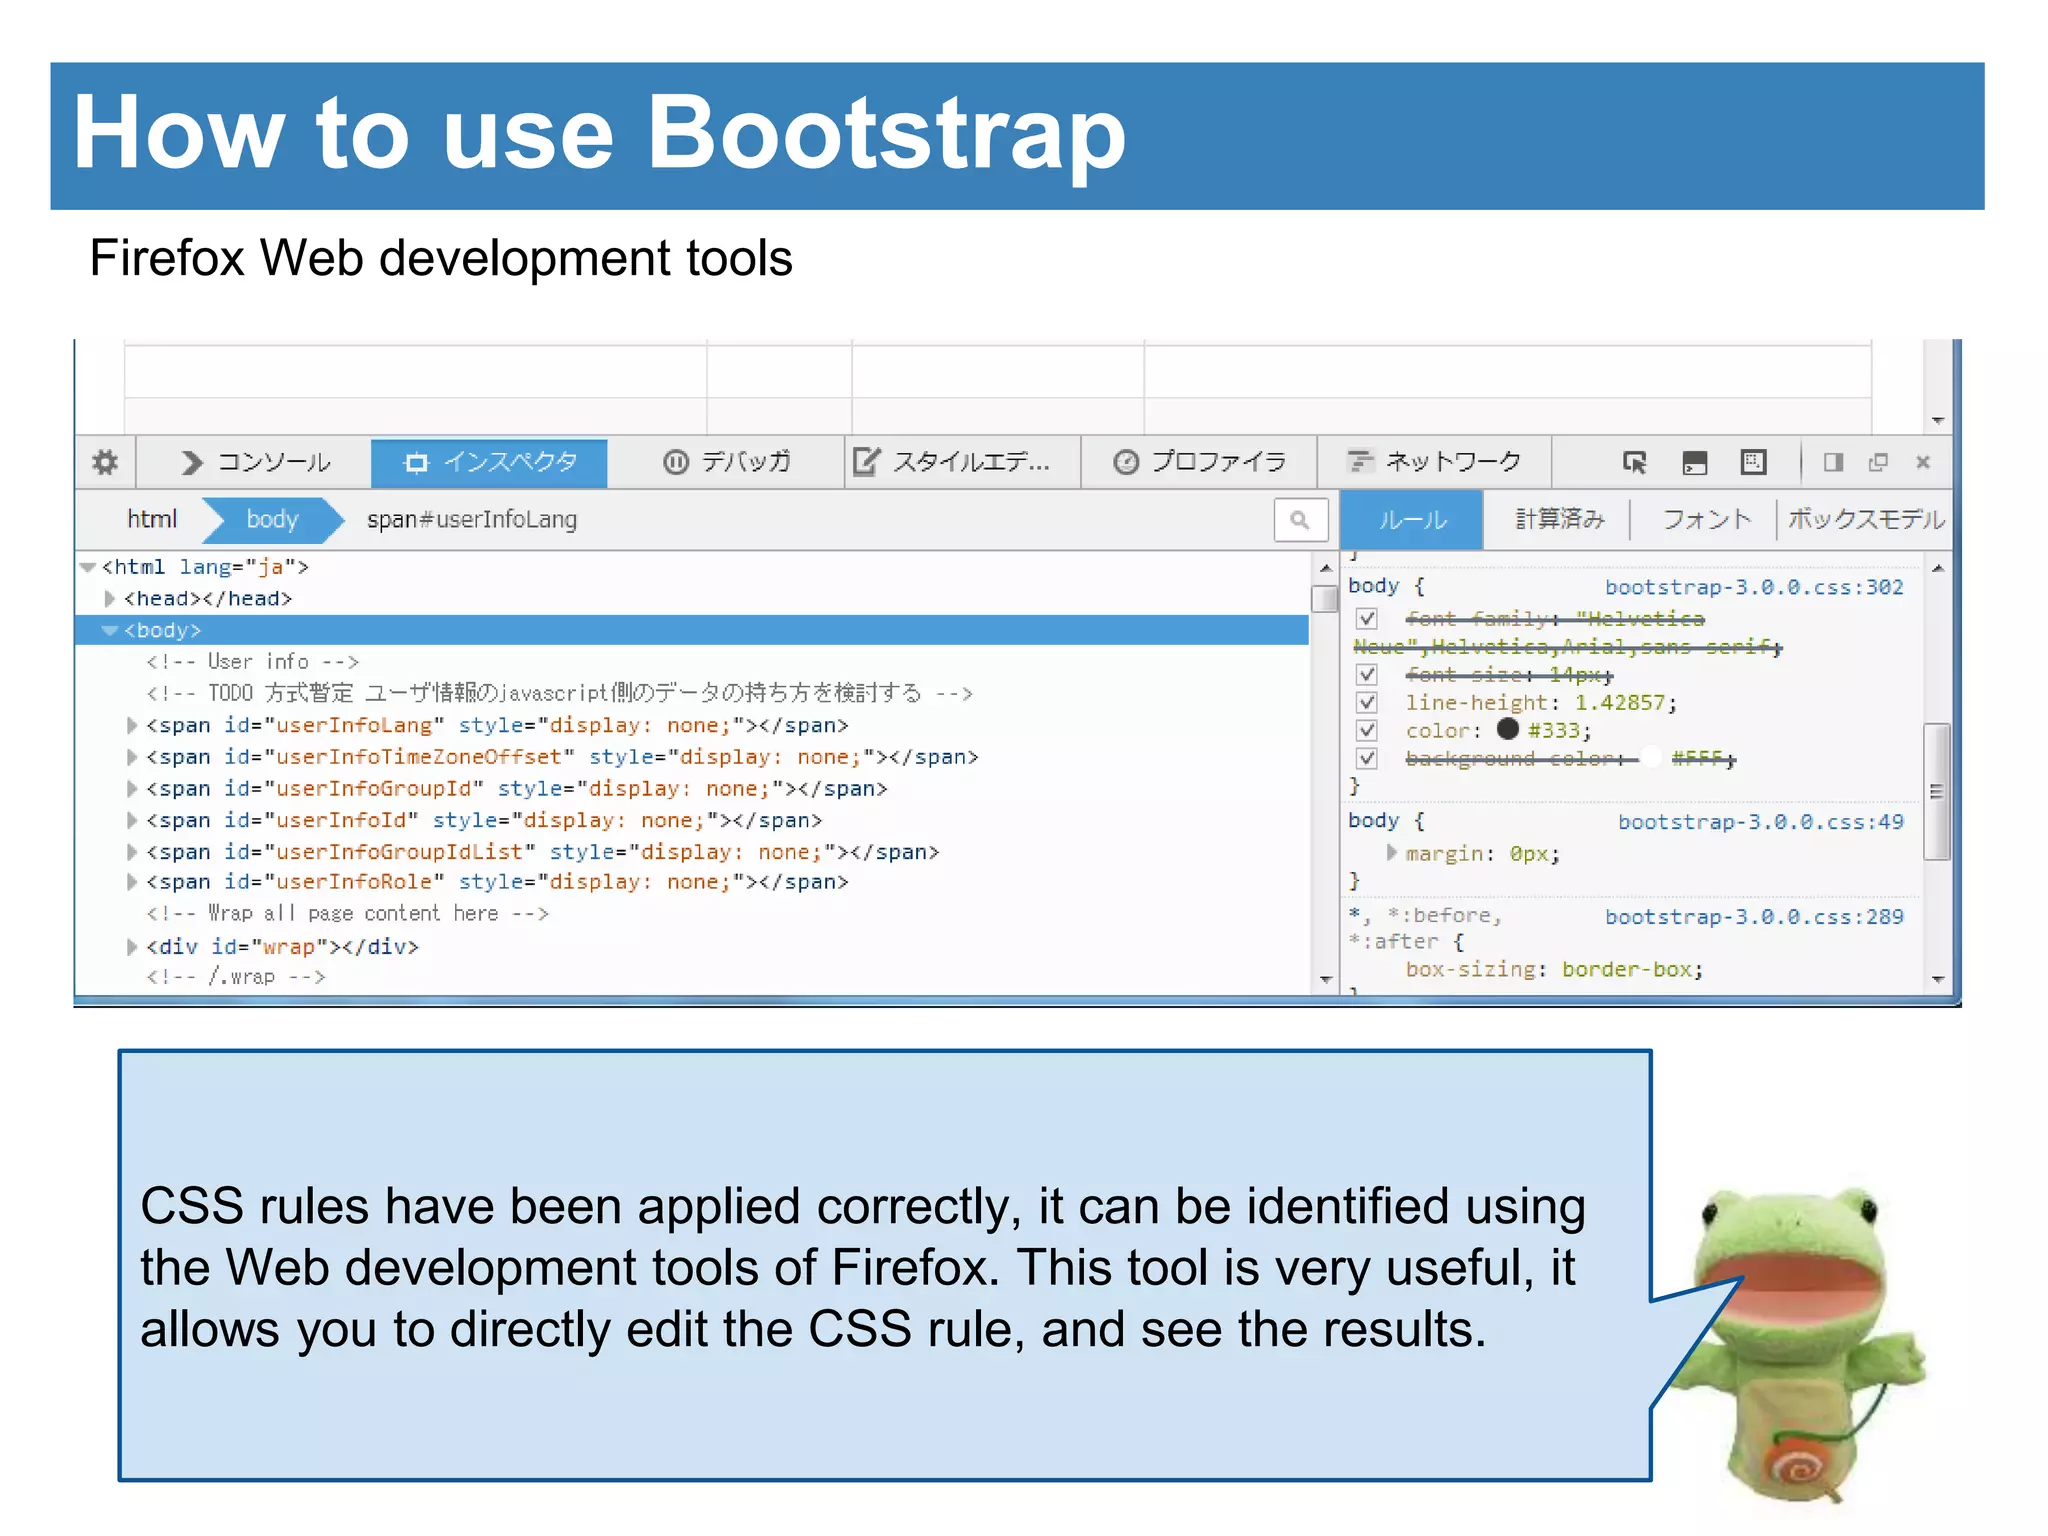
Task: Expand the margin shorthand property
Action: click(1391, 853)
